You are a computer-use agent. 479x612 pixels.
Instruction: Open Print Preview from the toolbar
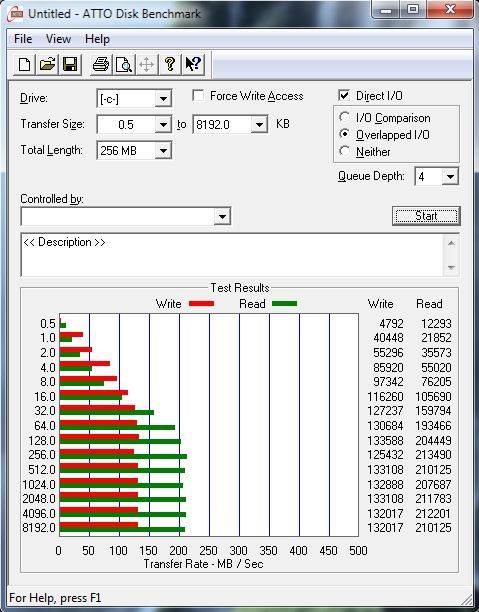pos(123,64)
